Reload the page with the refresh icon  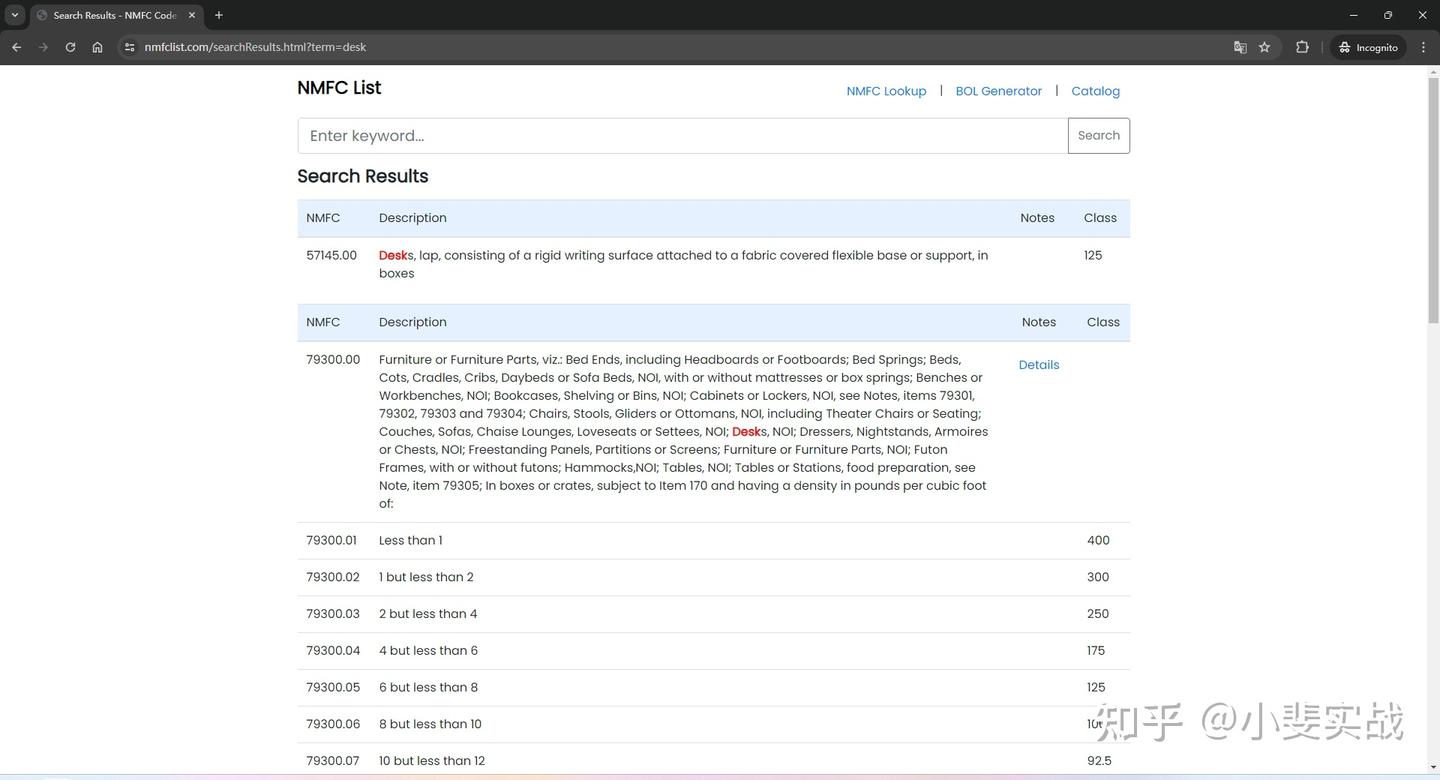(70, 47)
